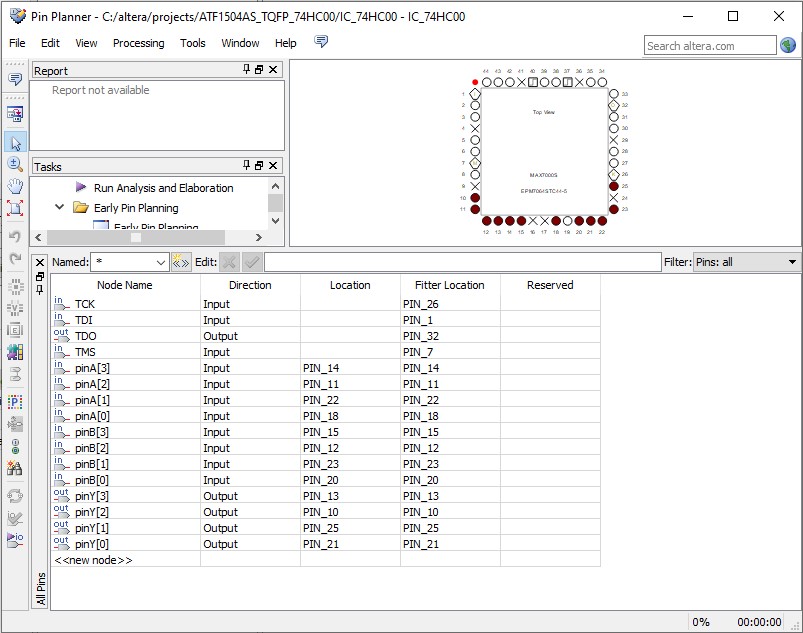Open the Processing menu

tap(138, 43)
